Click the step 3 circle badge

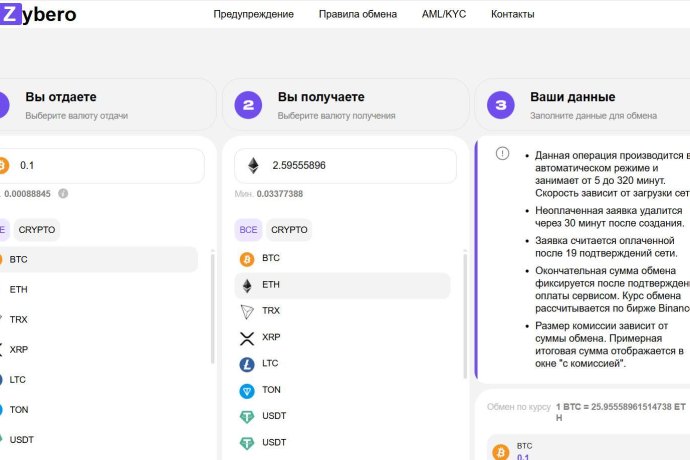500,105
